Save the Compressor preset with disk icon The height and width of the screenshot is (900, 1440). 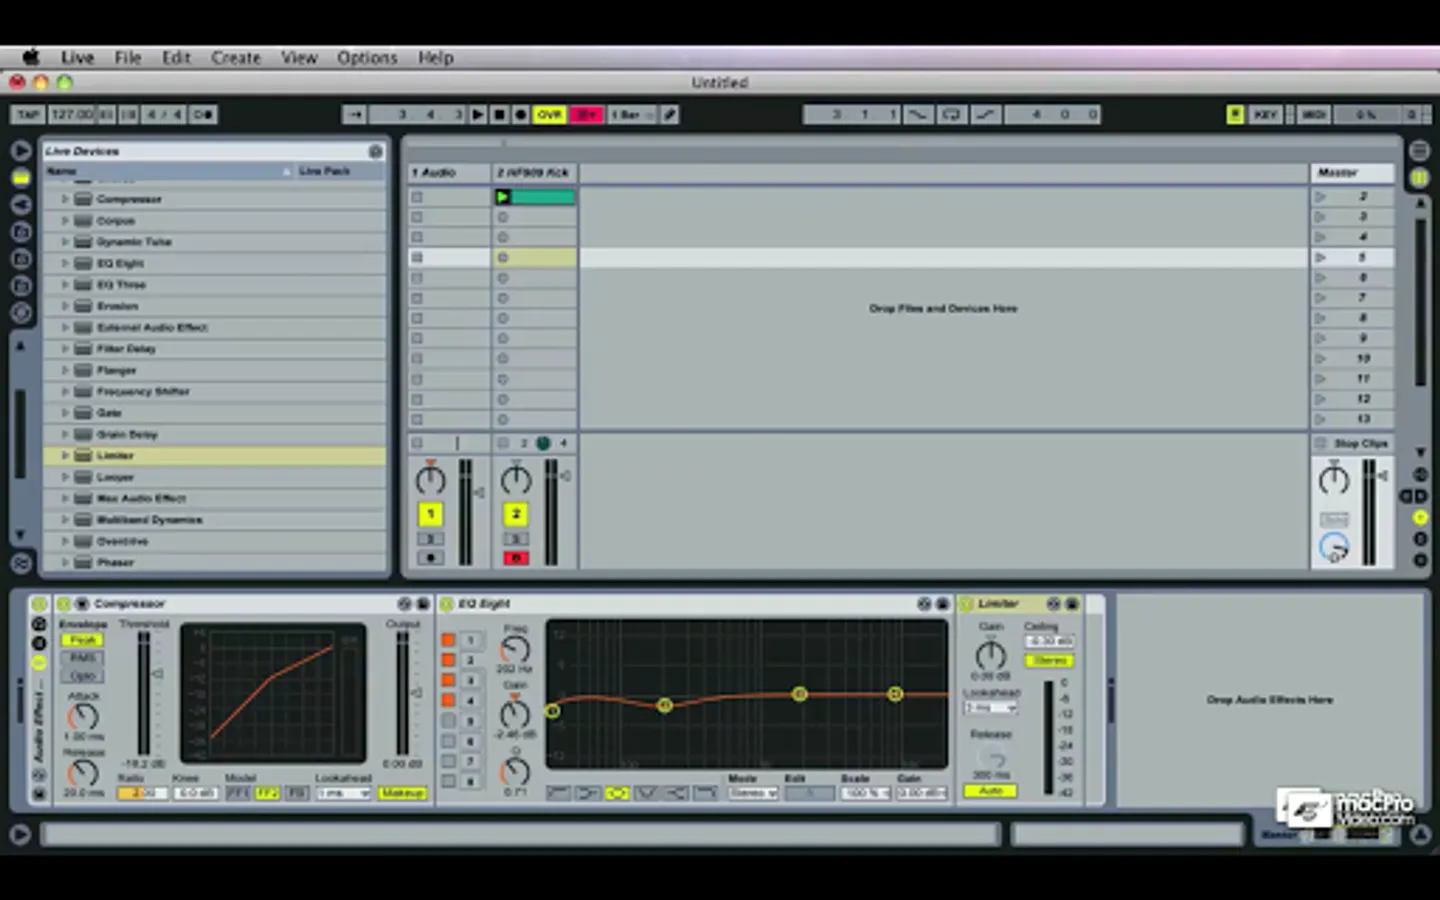[422, 604]
